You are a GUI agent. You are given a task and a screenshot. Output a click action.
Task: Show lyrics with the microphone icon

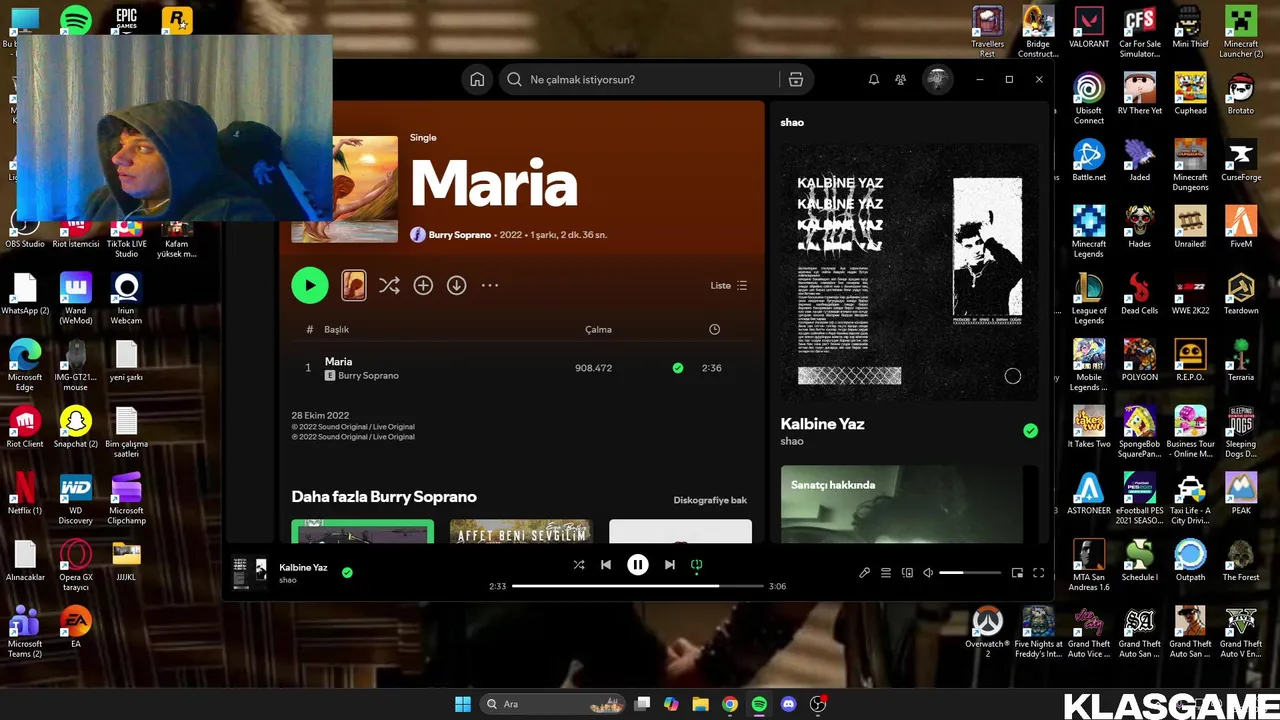click(865, 573)
